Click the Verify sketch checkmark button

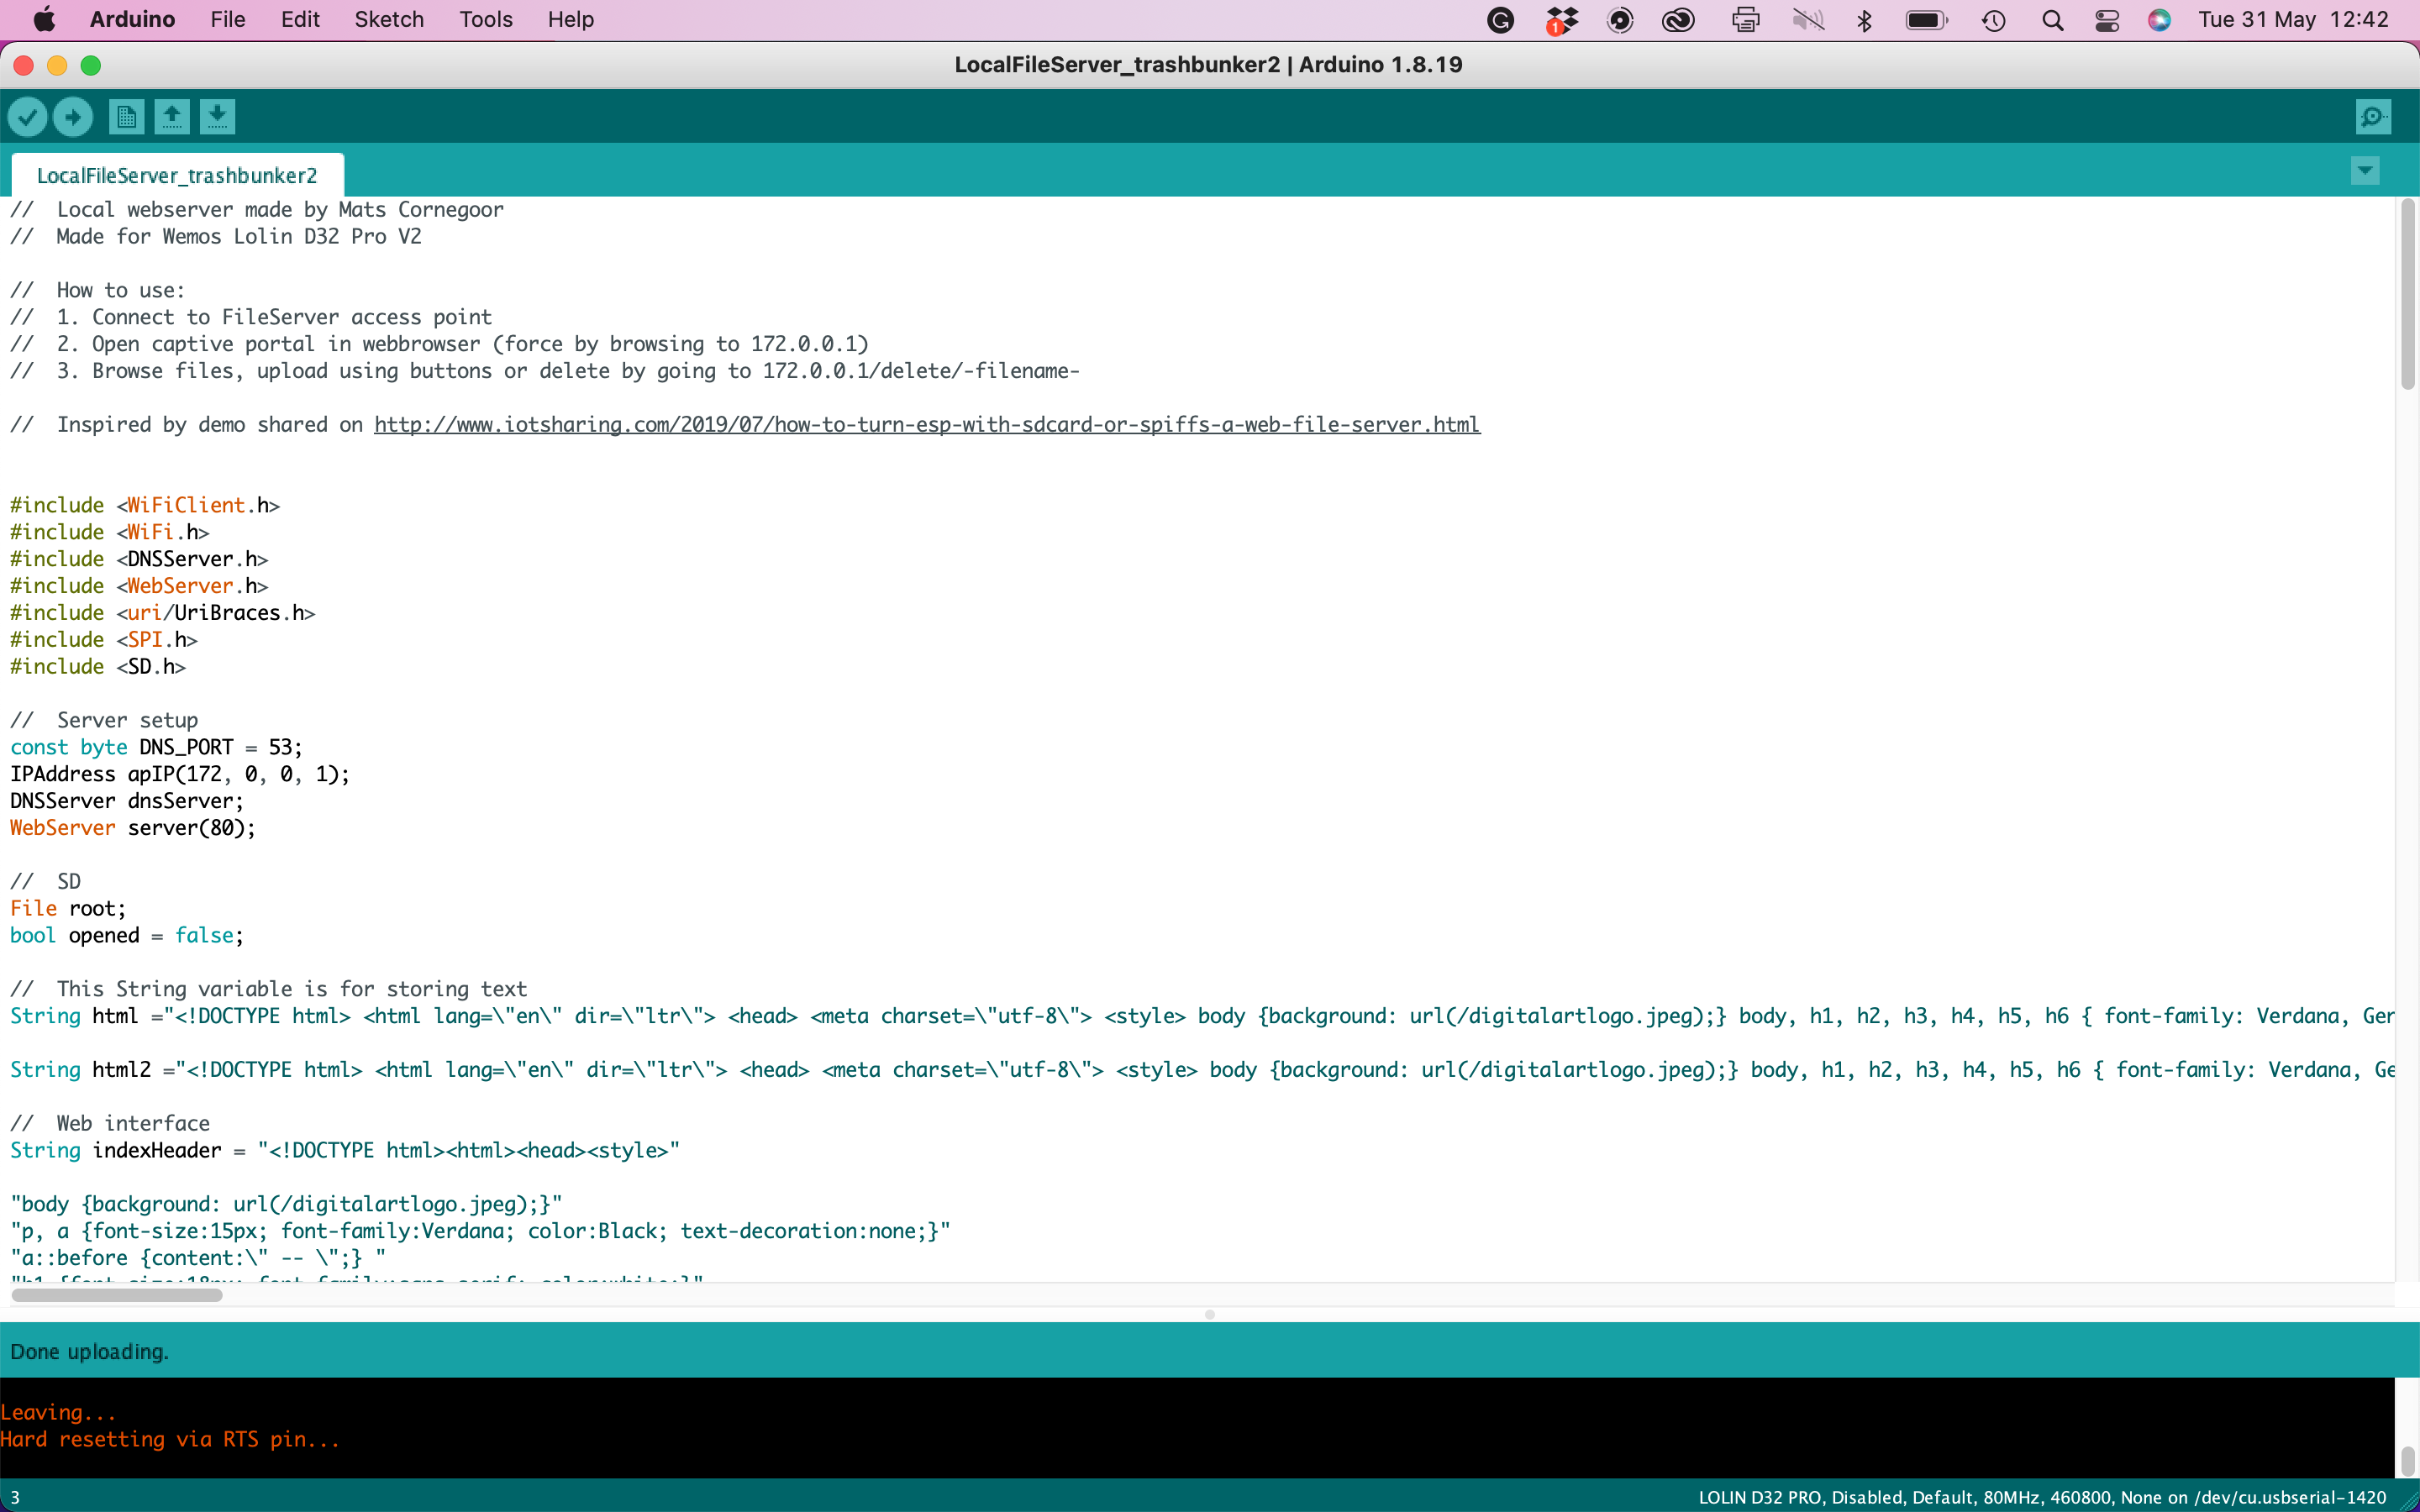[x=28, y=117]
